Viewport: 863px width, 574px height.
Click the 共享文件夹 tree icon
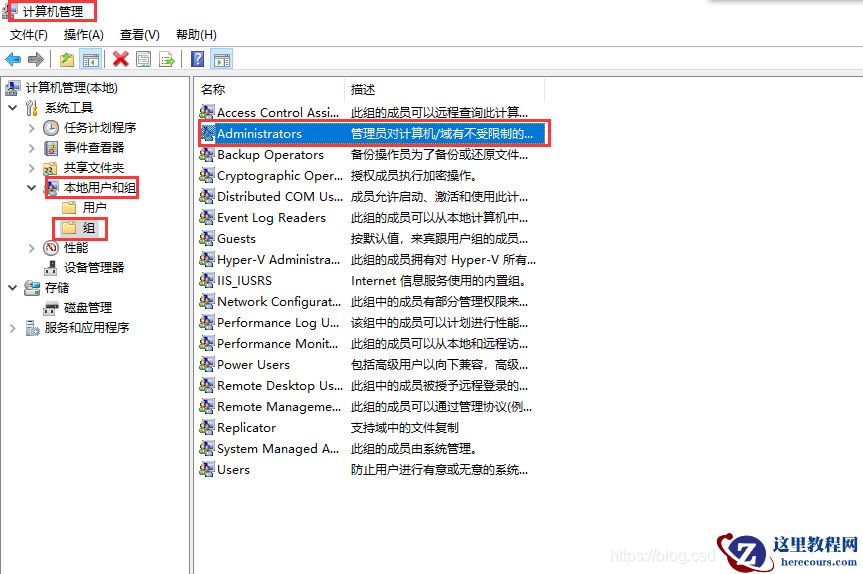(x=51, y=168)
